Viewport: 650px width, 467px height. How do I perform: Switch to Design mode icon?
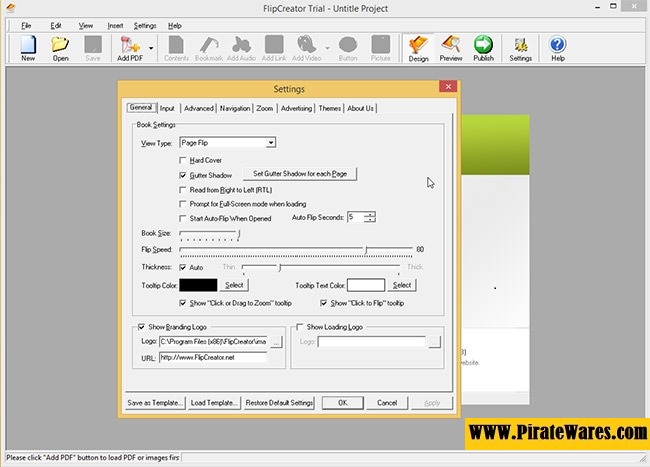pyautogui.click(x=418, y=44)
